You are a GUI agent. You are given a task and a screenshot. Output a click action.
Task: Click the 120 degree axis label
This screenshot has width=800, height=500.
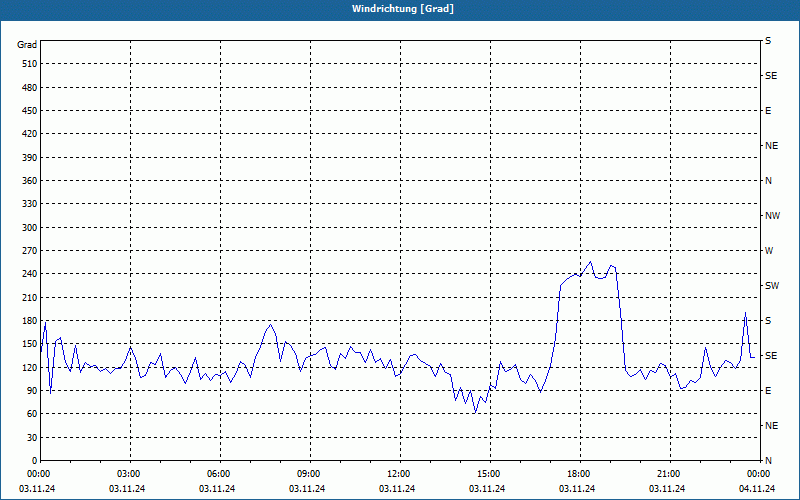click(x=30, y=367)
